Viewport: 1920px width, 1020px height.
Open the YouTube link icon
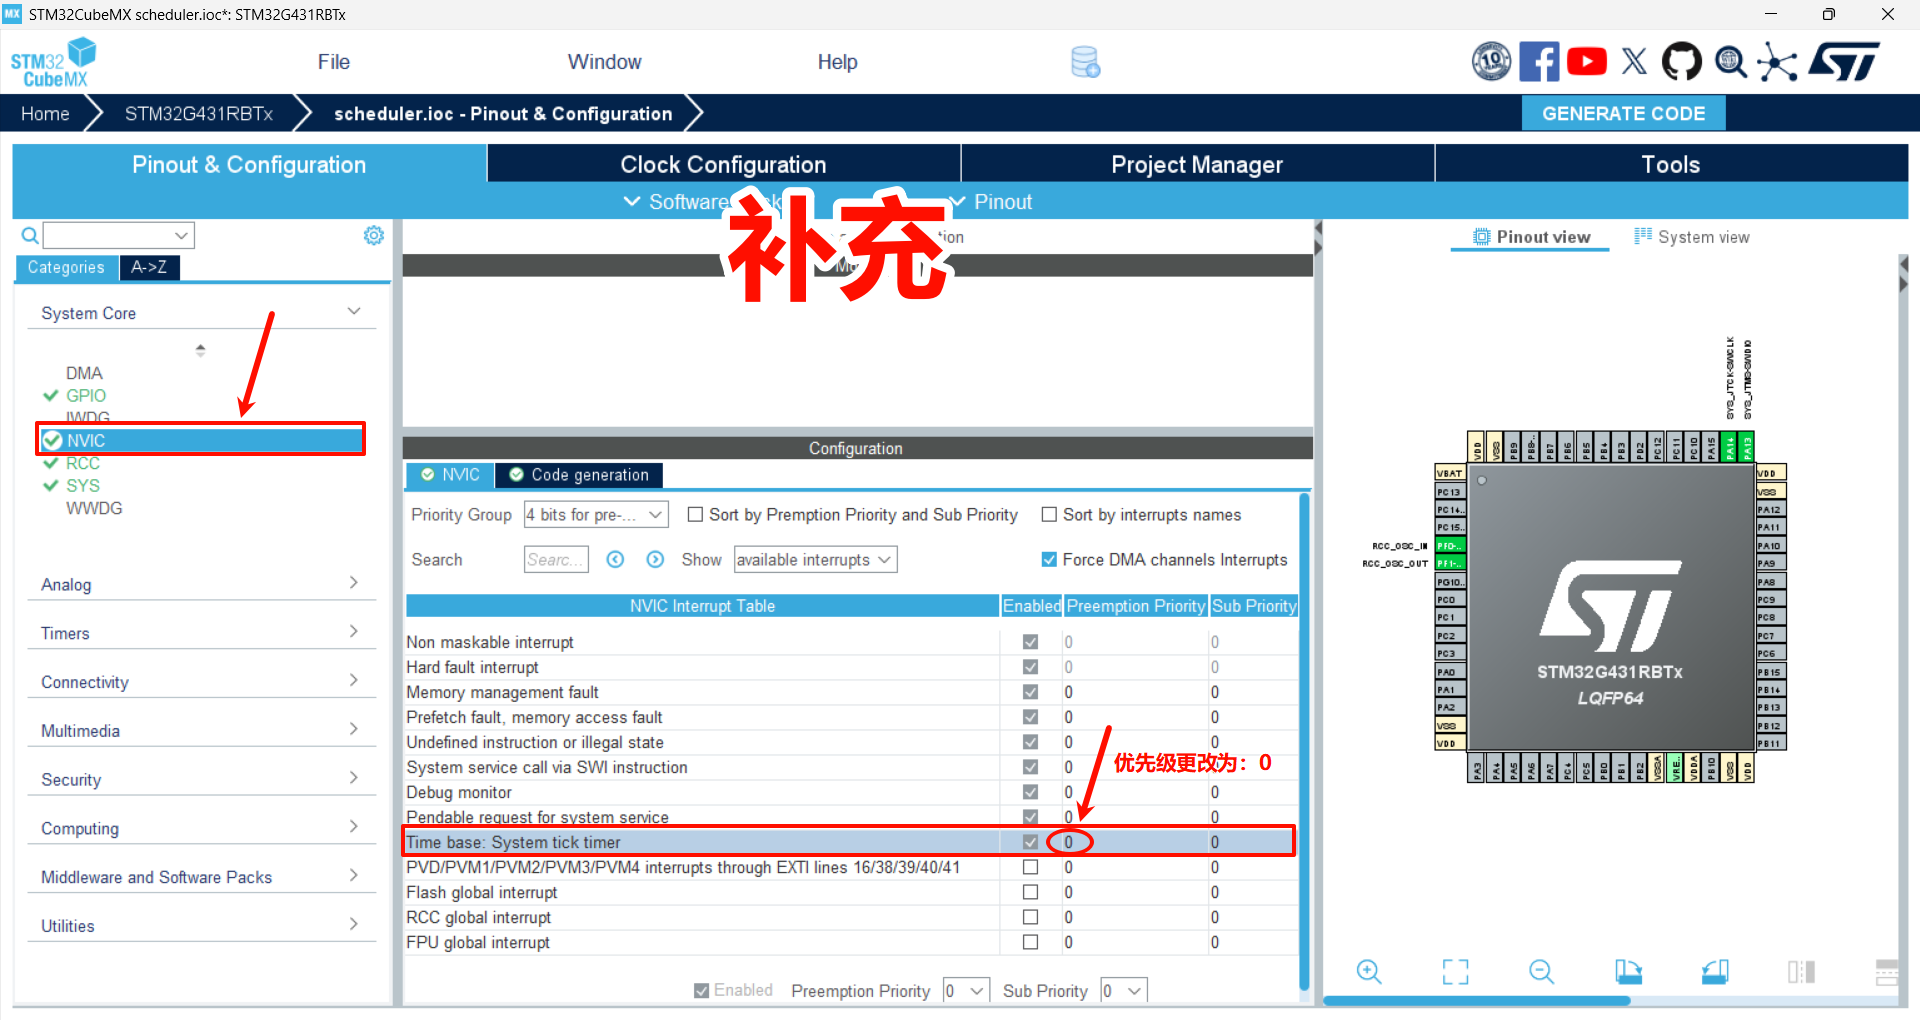point(1587,62)
